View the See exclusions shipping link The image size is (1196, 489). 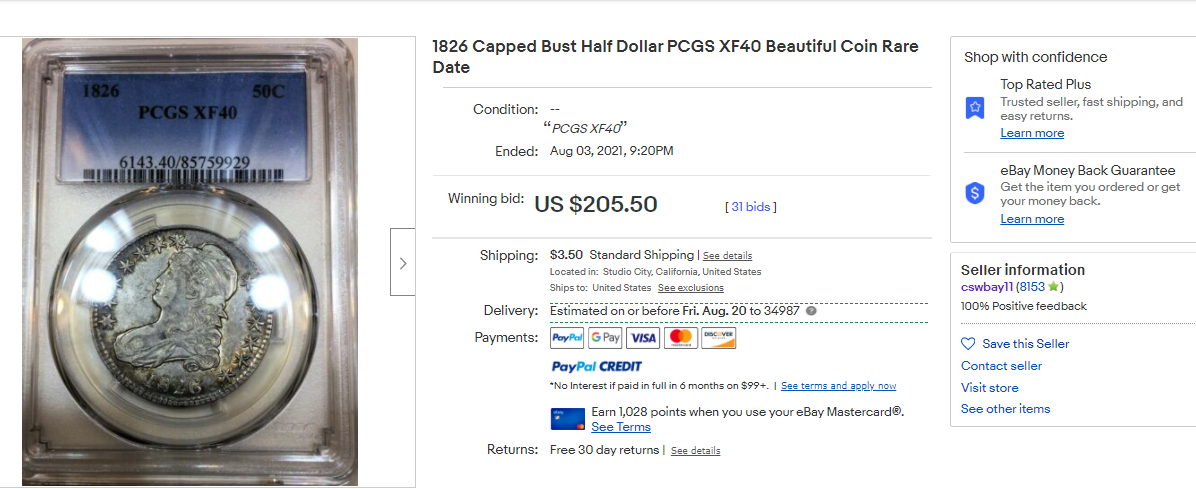pyautogui.click(x=690, y=288)
